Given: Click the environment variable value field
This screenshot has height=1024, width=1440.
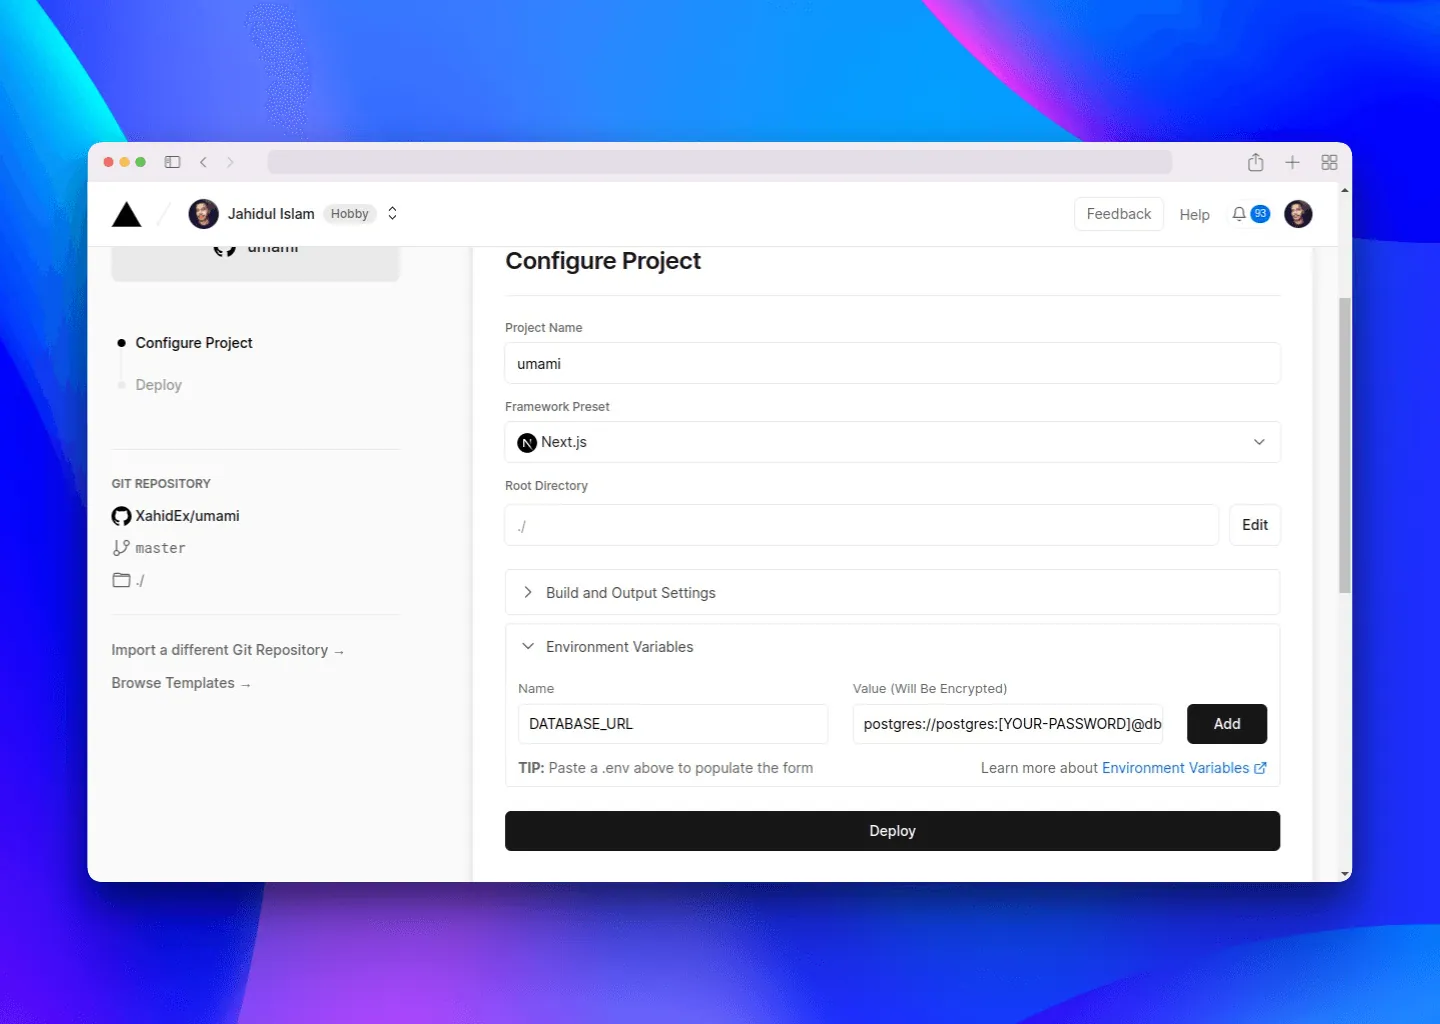Looking at the screenshot, I should click(1008, 724).
